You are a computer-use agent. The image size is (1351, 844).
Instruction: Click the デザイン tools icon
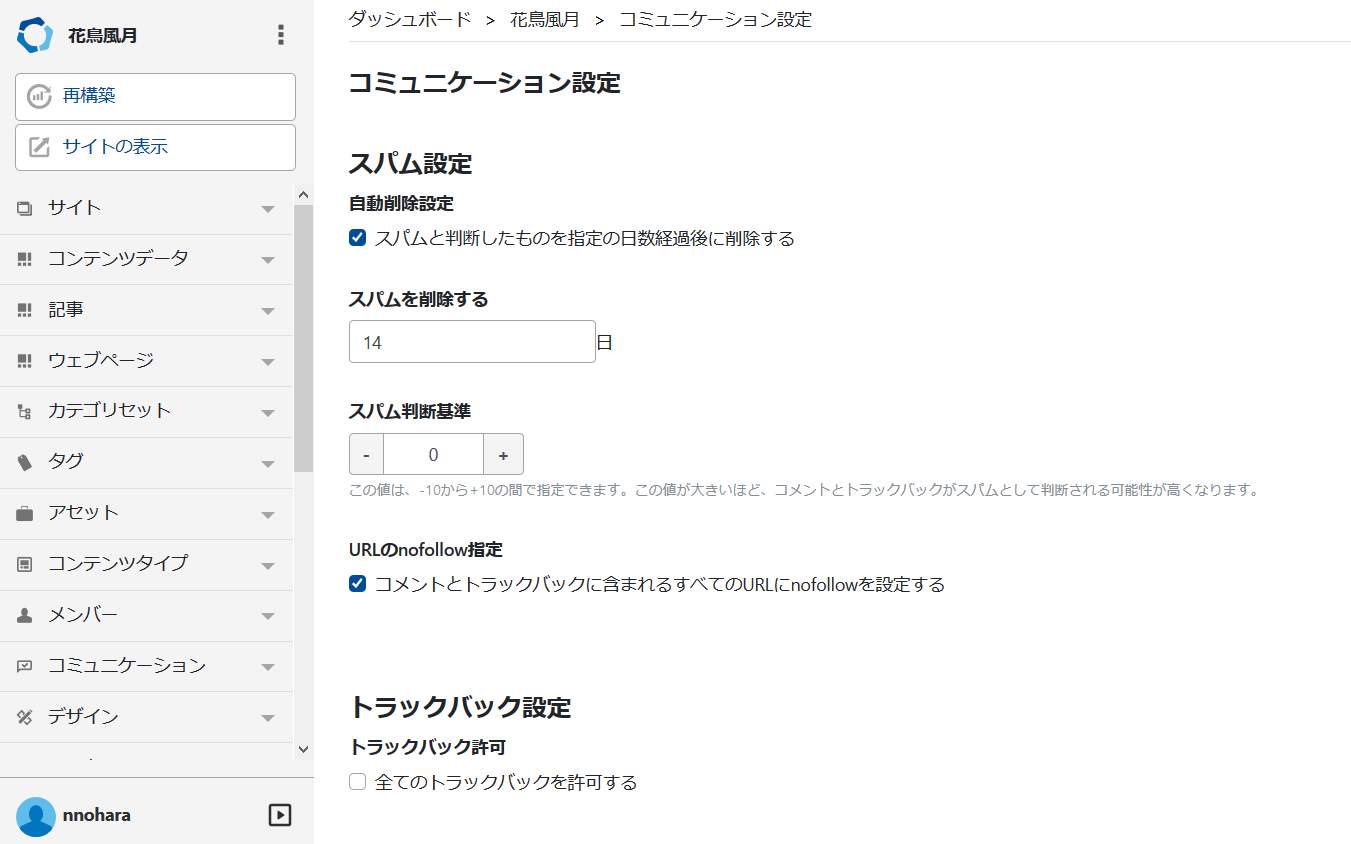[25, 717]
